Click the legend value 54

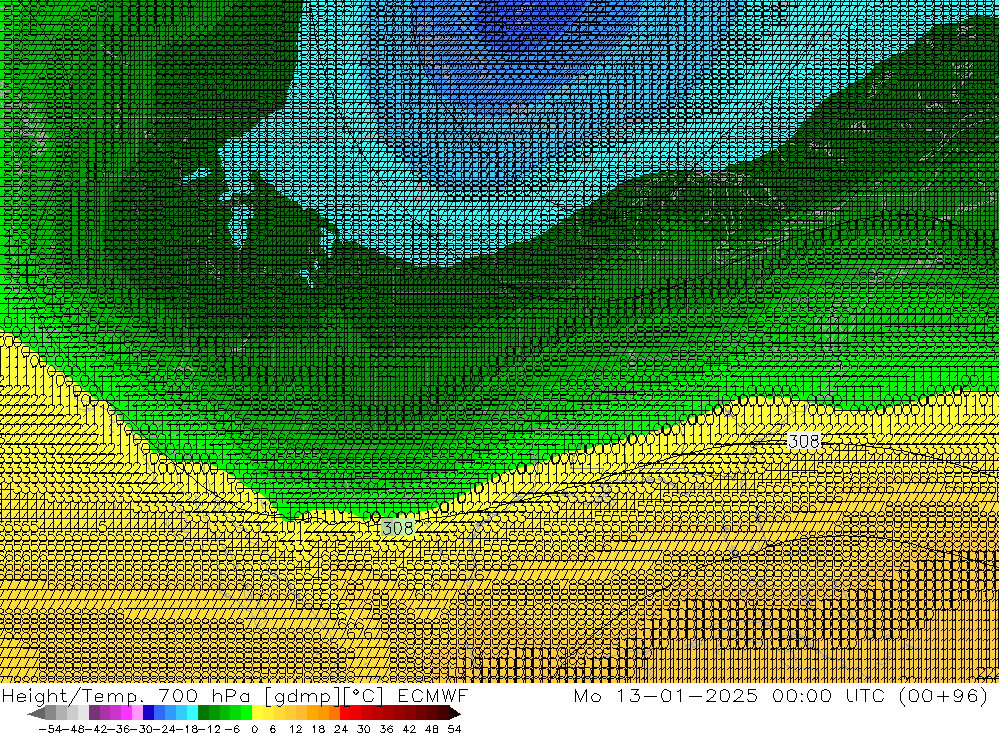point(454,729)
